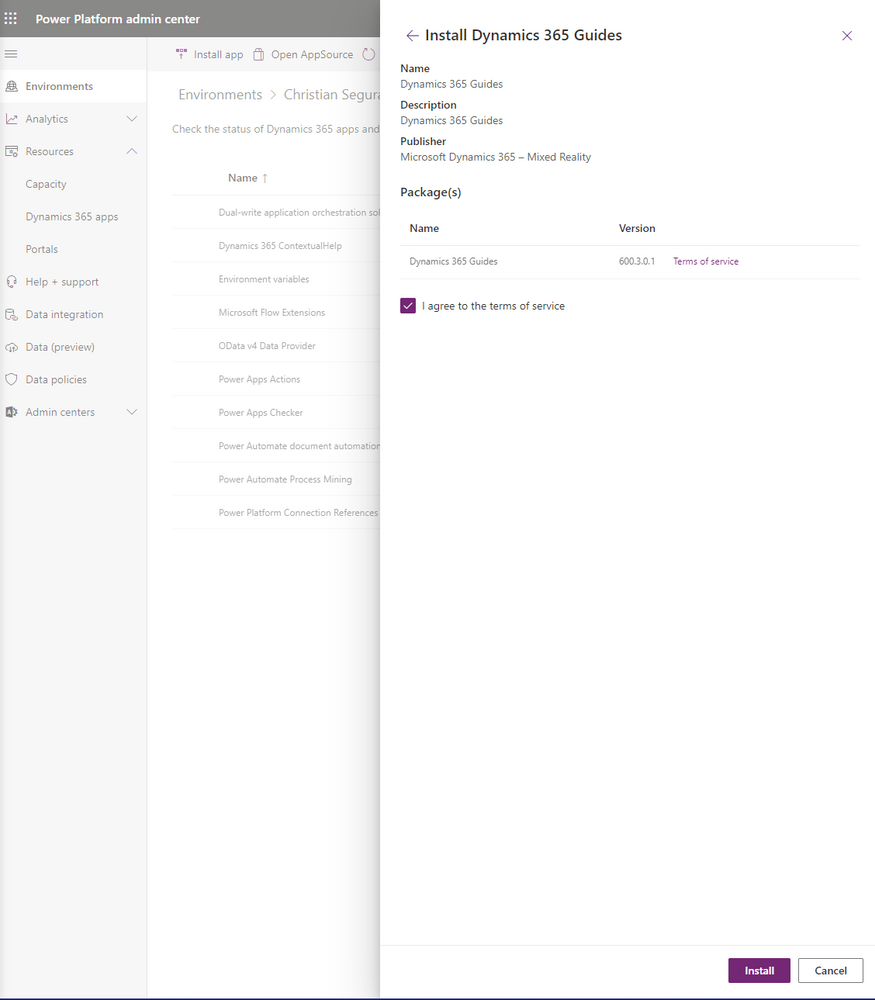Viewport: 875px width, 1000px height.
Task: Click the Data policies shield icon
Action: click(x=11, y=379)
